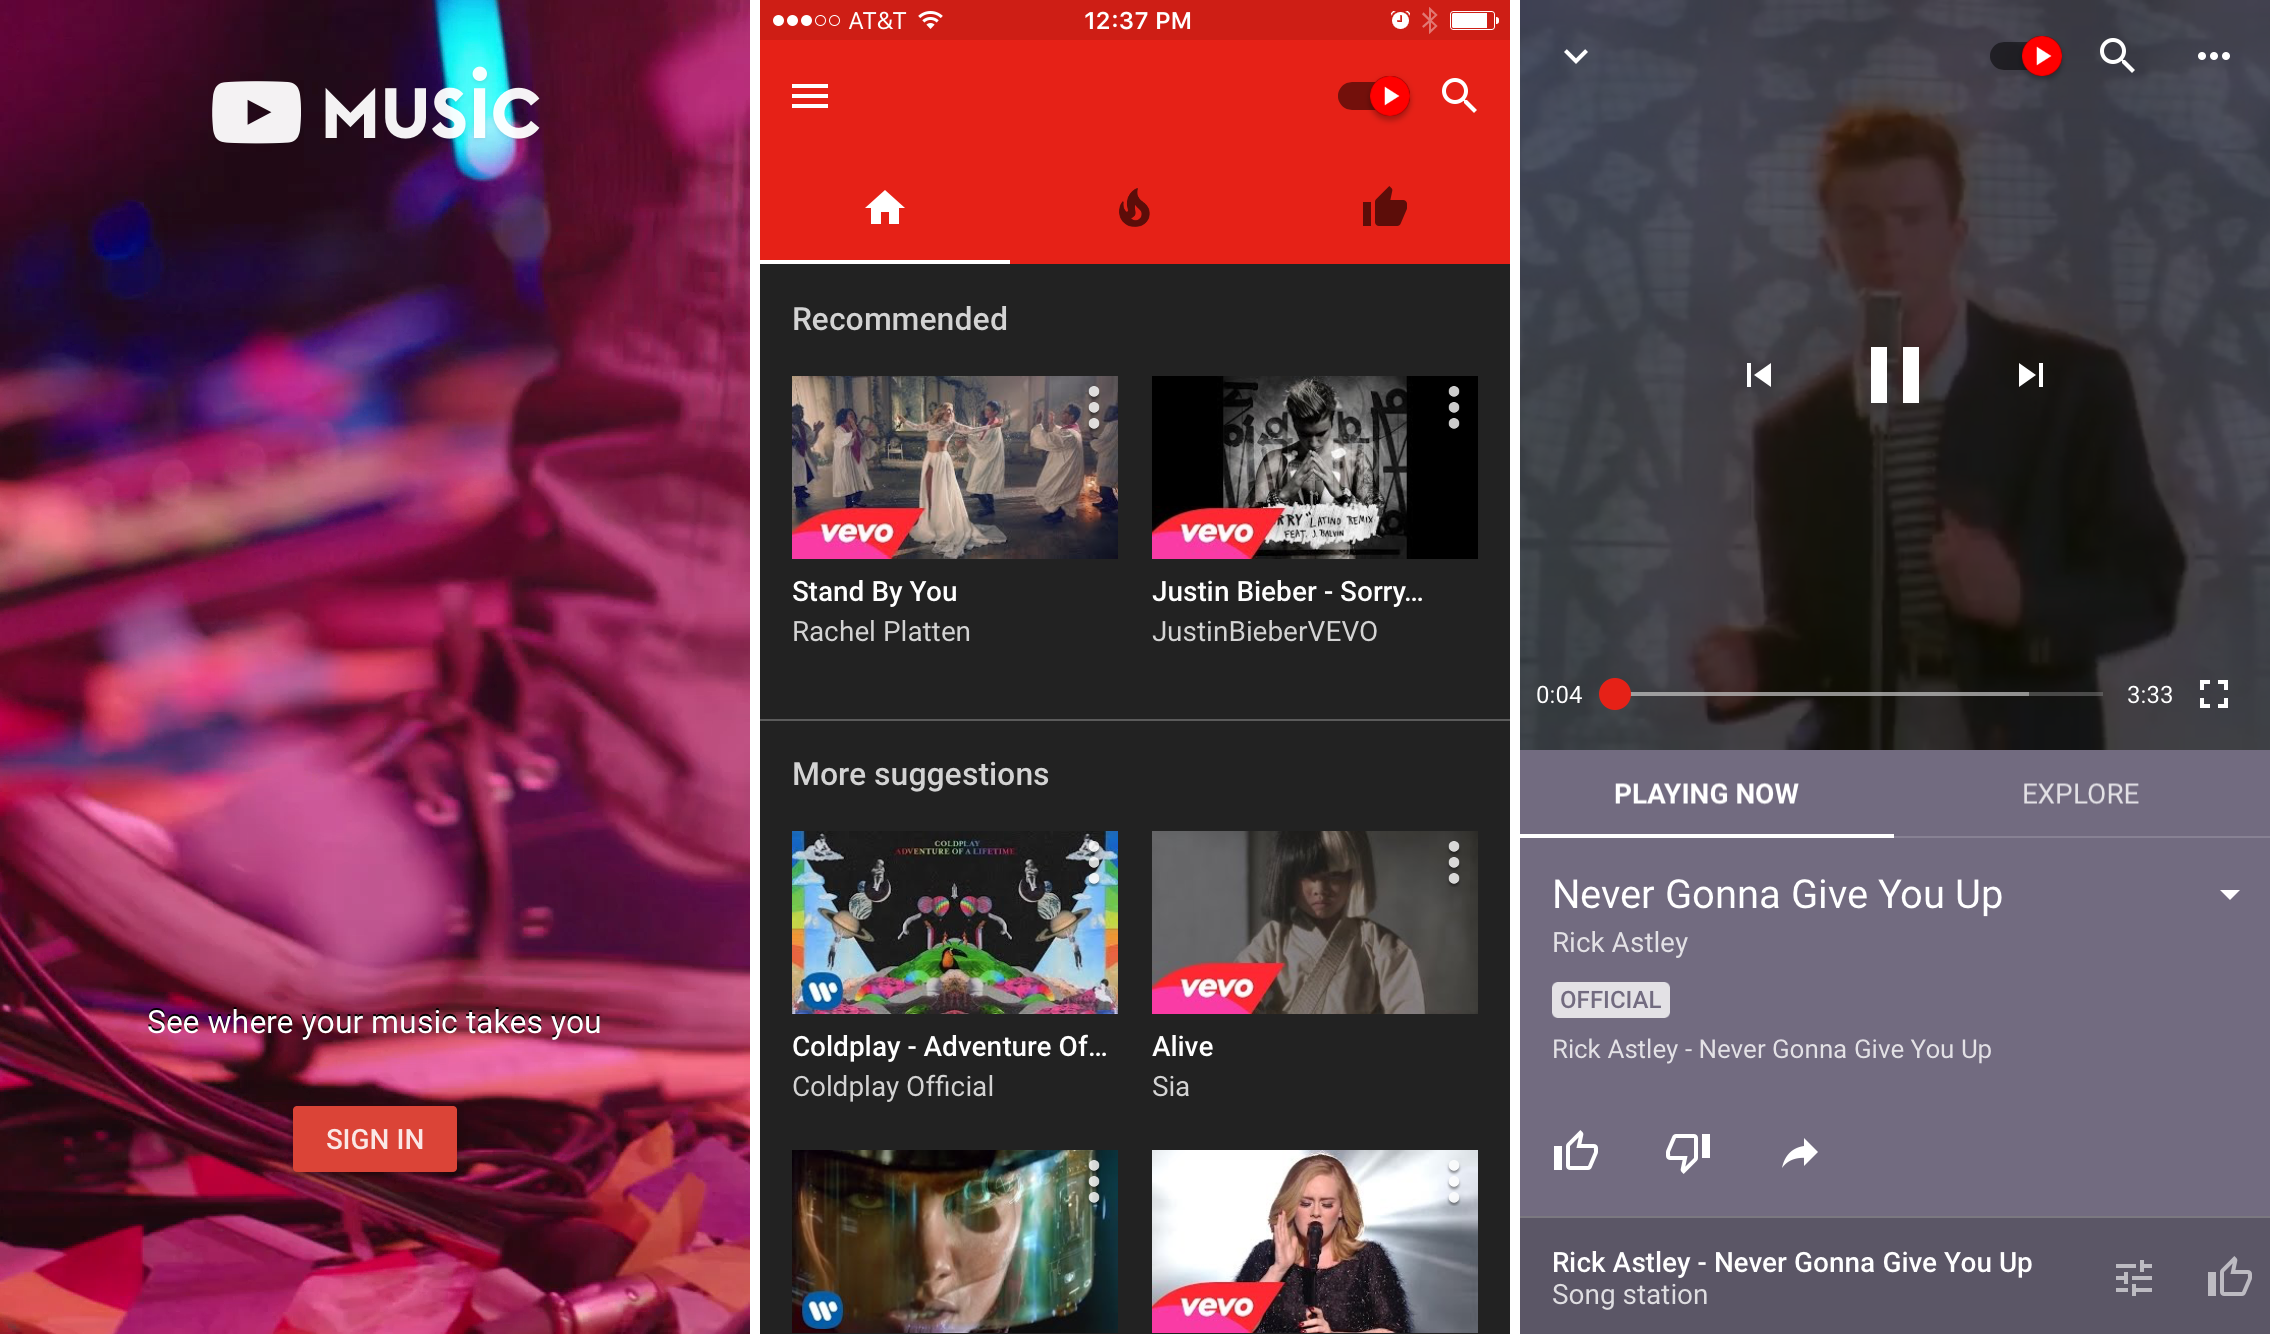Image resolution: width=2270 pixels, height=1334 pixels.
Task: Click the search icon in YouTube Music app
Action: click(x=1457, y=95)
